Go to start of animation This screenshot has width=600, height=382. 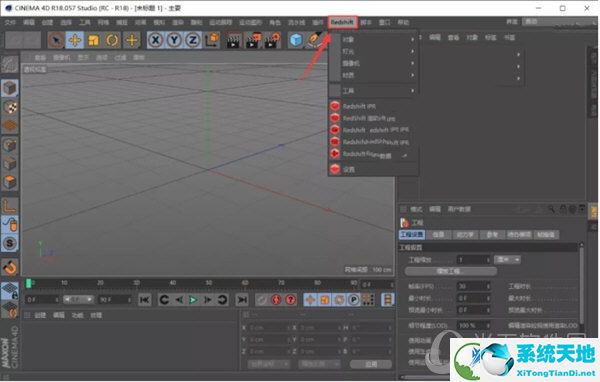click(x=145, y=300)
